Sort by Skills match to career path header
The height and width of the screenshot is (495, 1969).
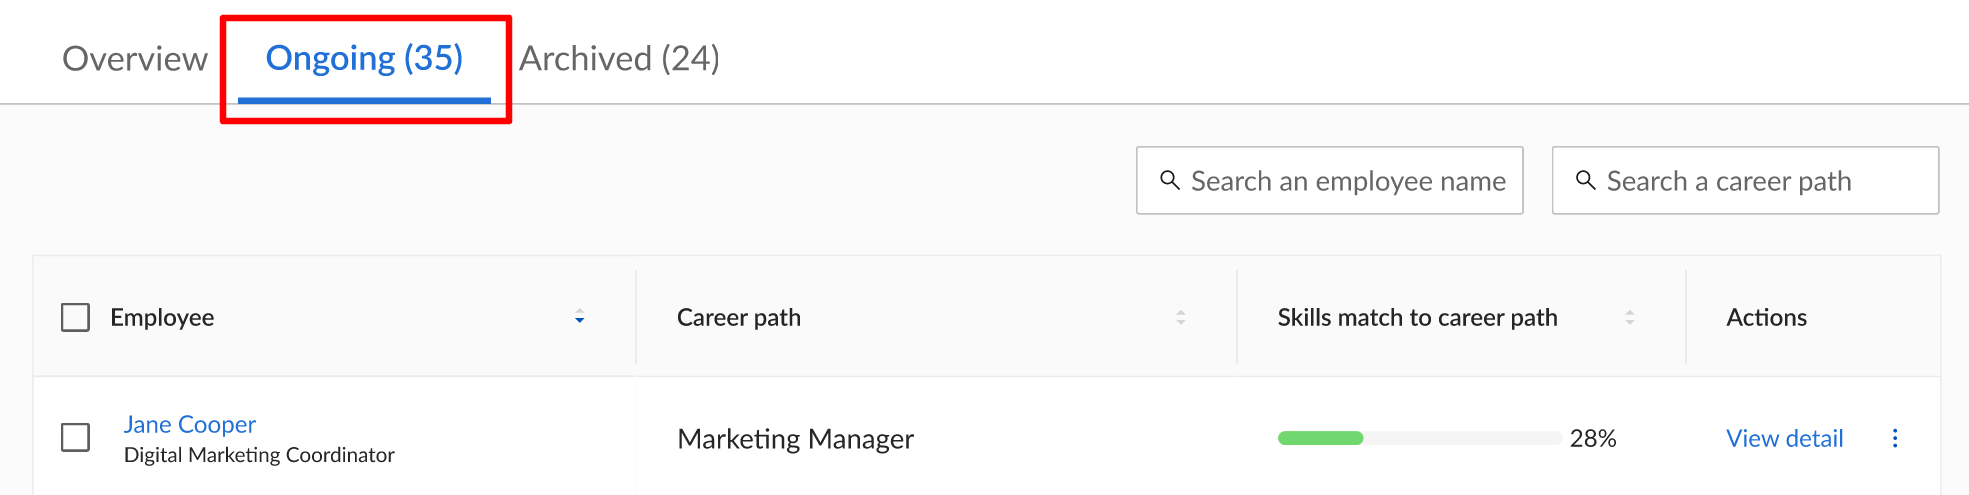tap(1417, 317)
